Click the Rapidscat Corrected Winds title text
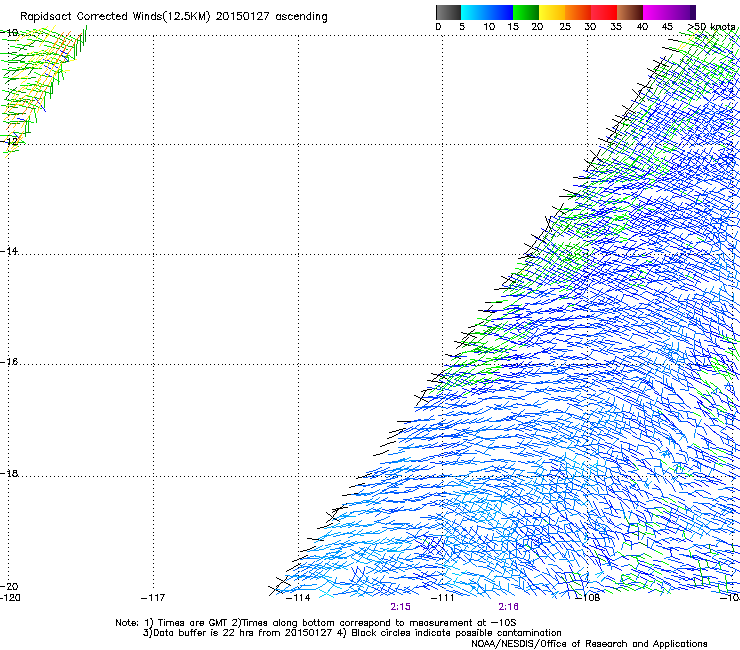This screenshot has width=740, height=650. [x=174, y=17]
